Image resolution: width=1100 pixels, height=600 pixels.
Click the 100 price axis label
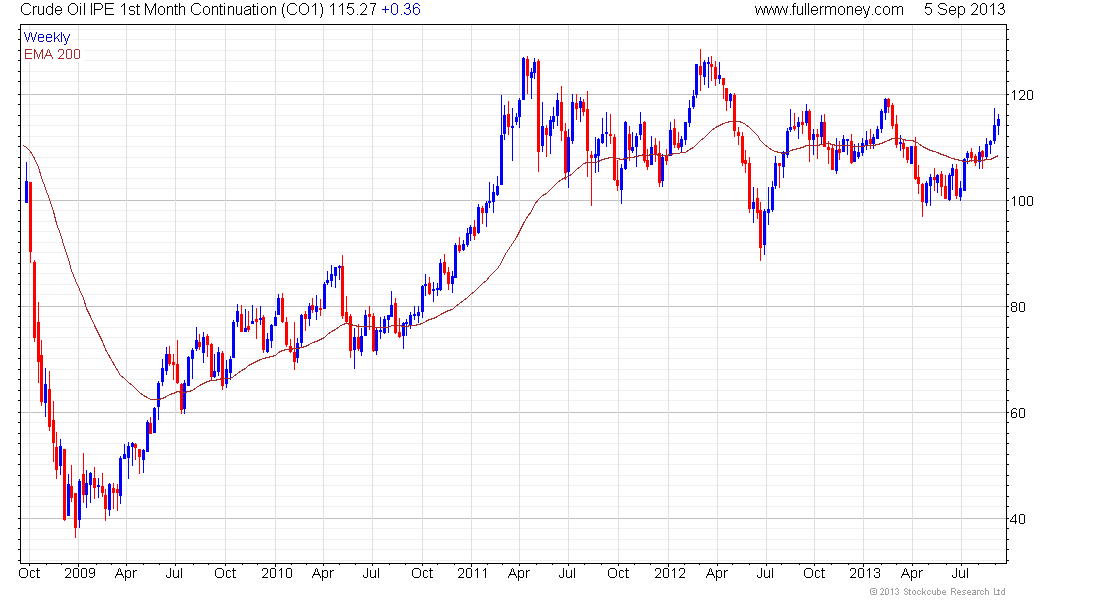[x=1021, y=201]
